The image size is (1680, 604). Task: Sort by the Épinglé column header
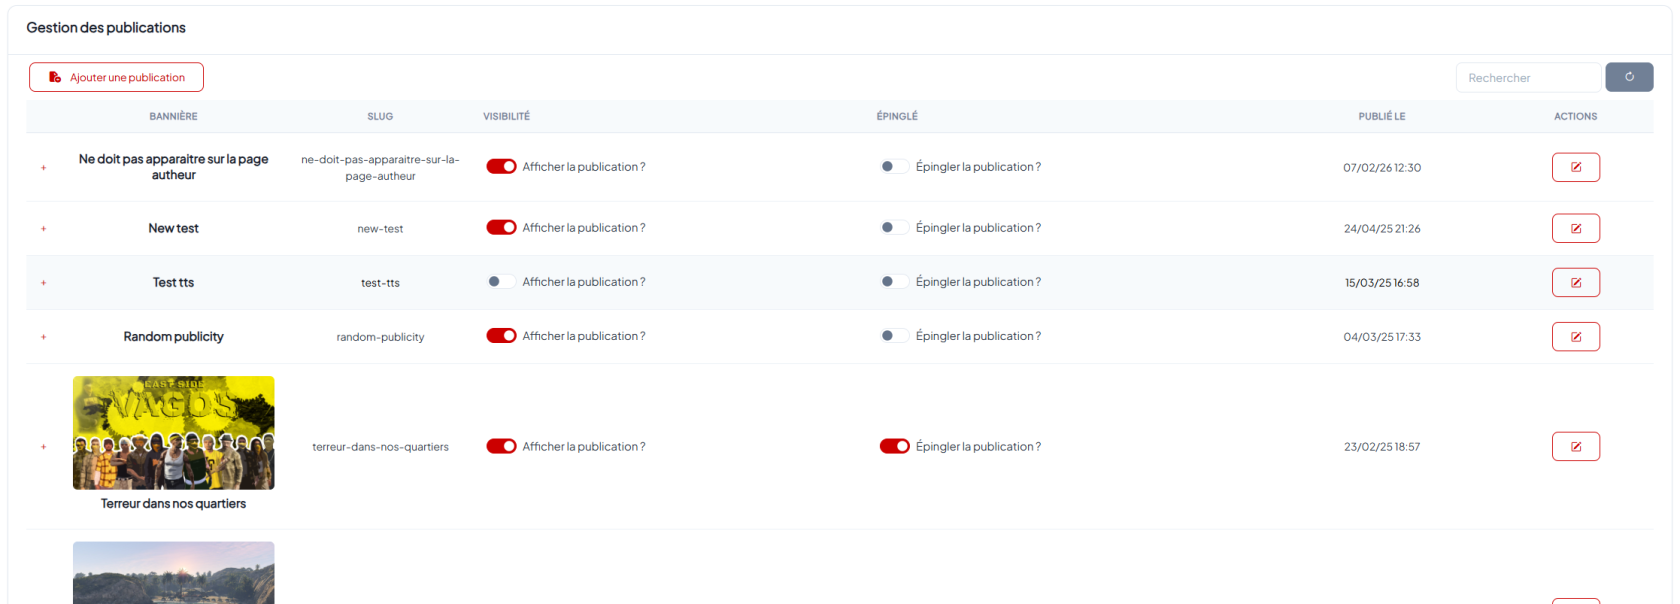tap(897, 116)
